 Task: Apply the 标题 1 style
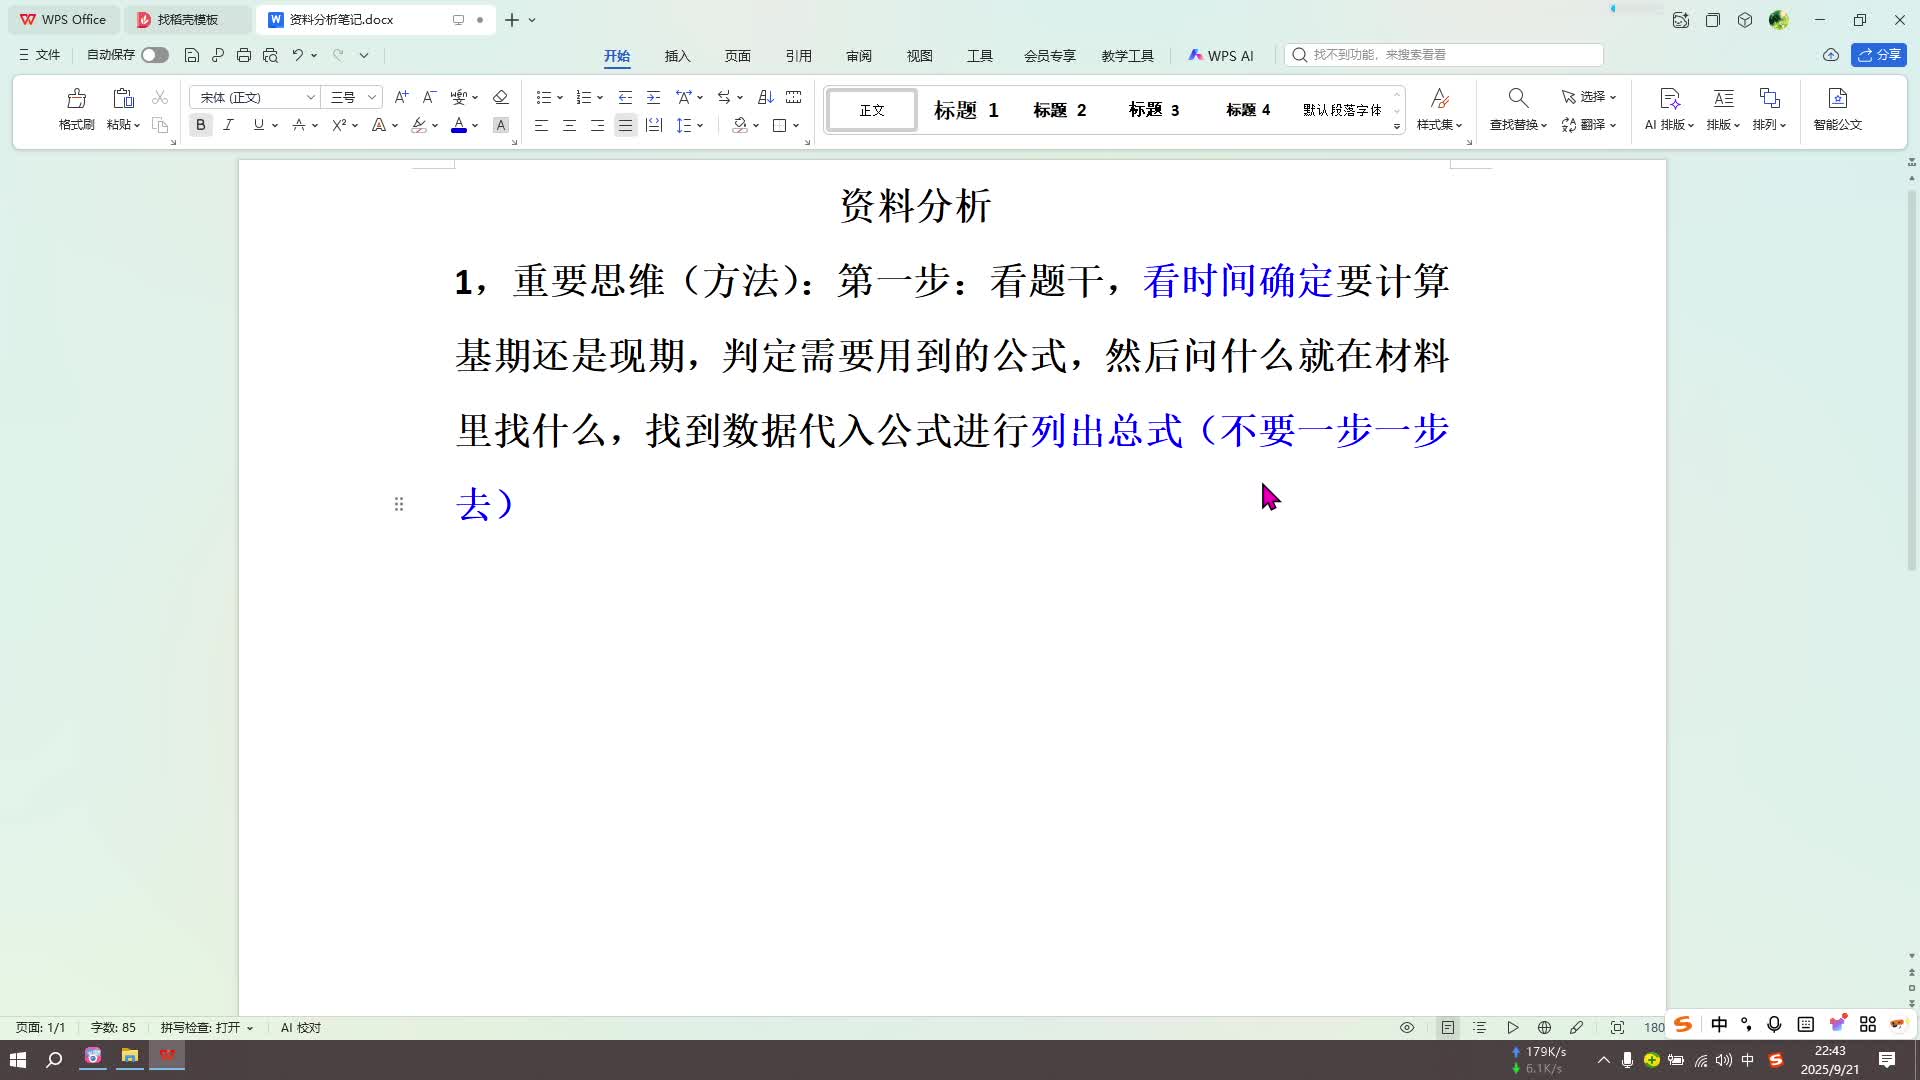pyautogui.click(x=964, y=110)
